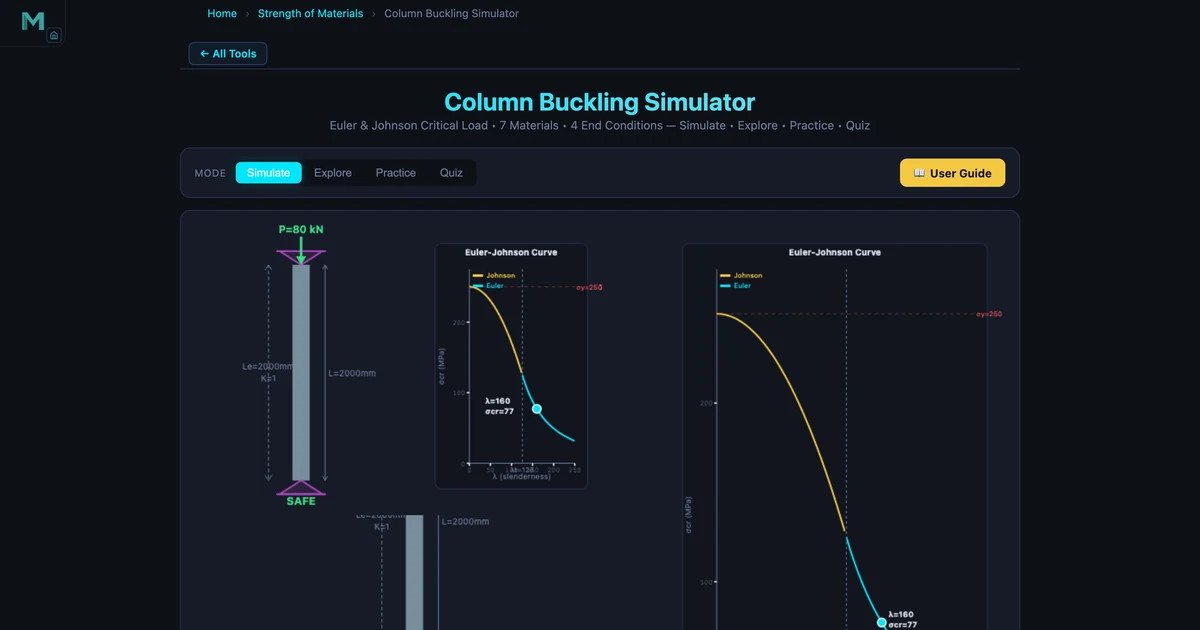Click the Johnson legend entry in large chart
The width and height of the screenshot is (1200, 630).
(x=741, y=275)
